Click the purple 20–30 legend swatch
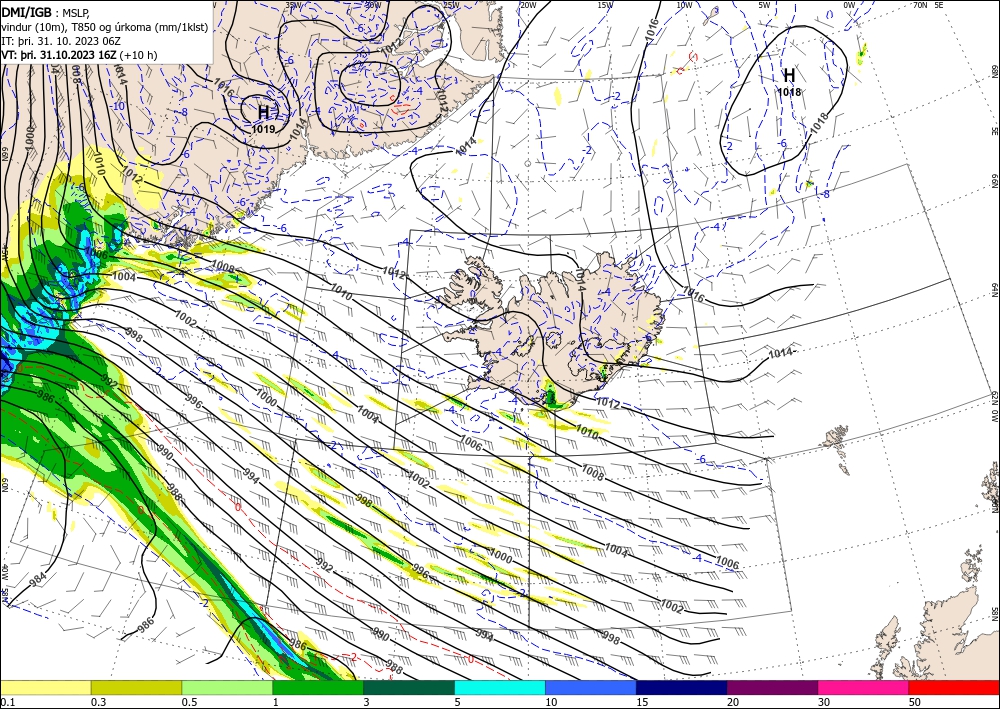The width and height of the screenshot is (1000, 709). 772,687
